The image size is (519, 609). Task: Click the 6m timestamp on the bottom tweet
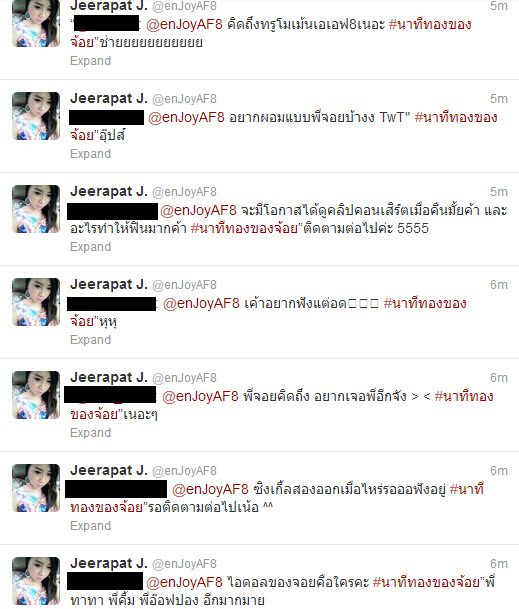point(499,564)
